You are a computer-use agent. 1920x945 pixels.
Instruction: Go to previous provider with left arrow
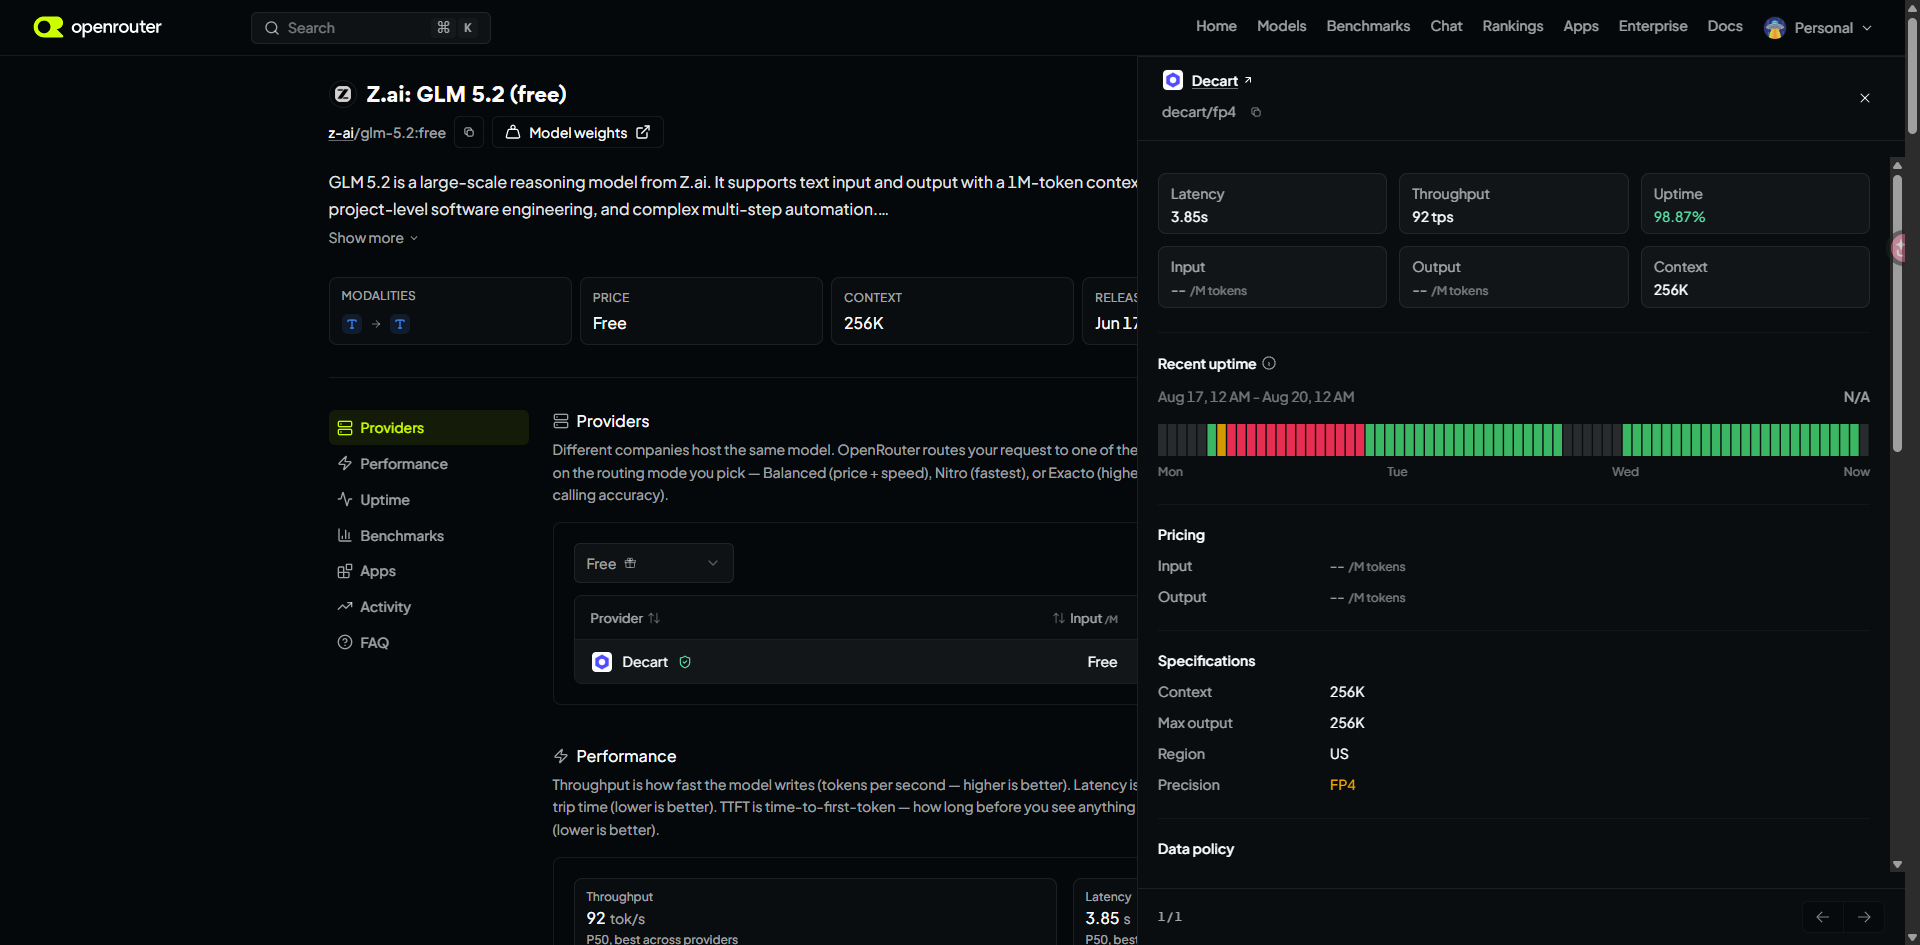(1823, 917)
